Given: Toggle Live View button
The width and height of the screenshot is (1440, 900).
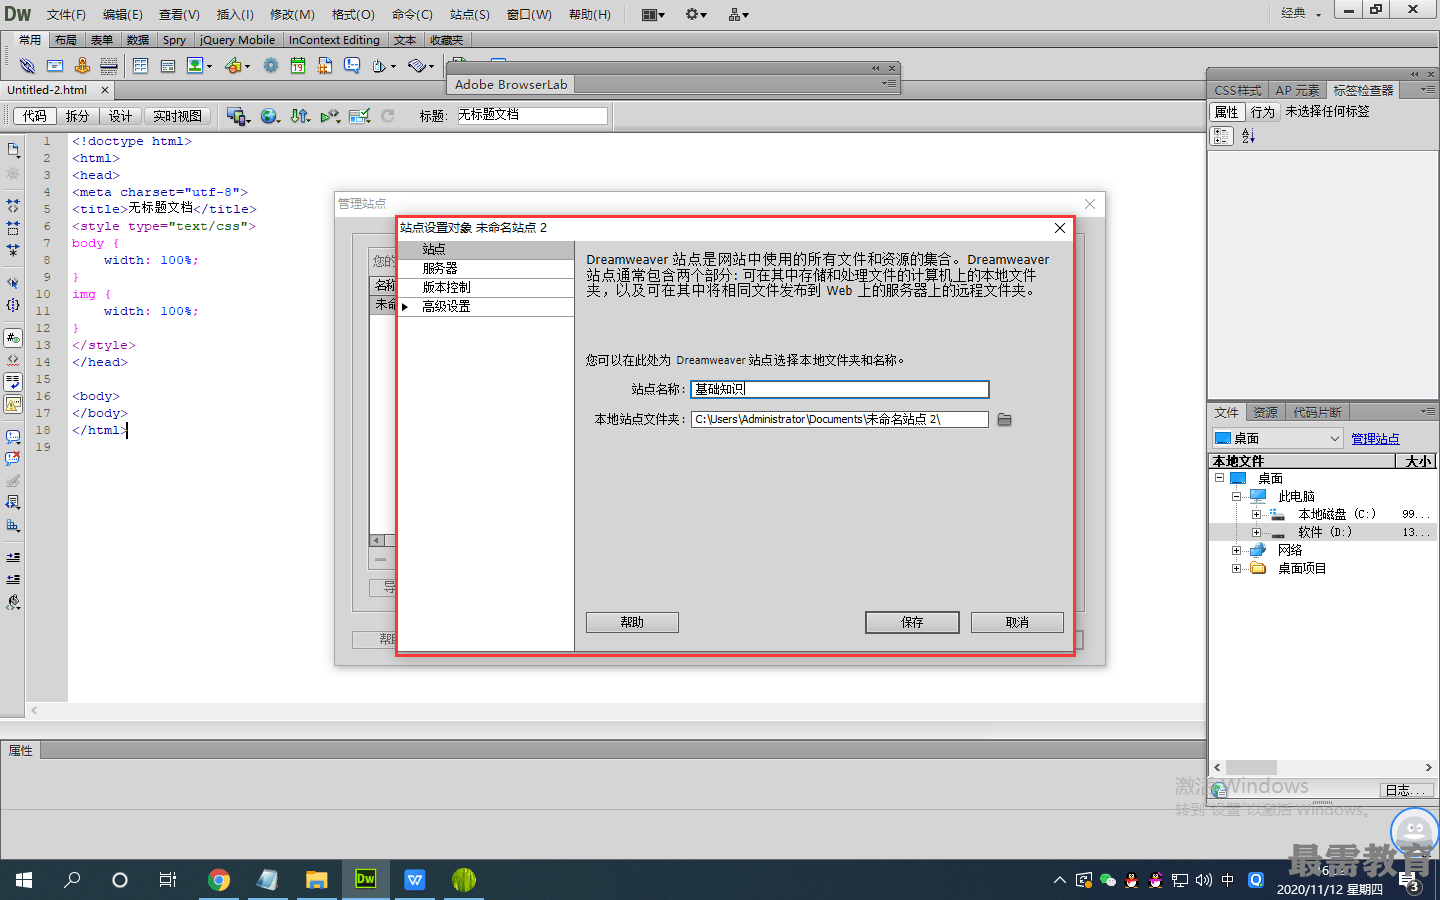Looking at the screenshot, I should pyautogui.click(x=177, y=116).
